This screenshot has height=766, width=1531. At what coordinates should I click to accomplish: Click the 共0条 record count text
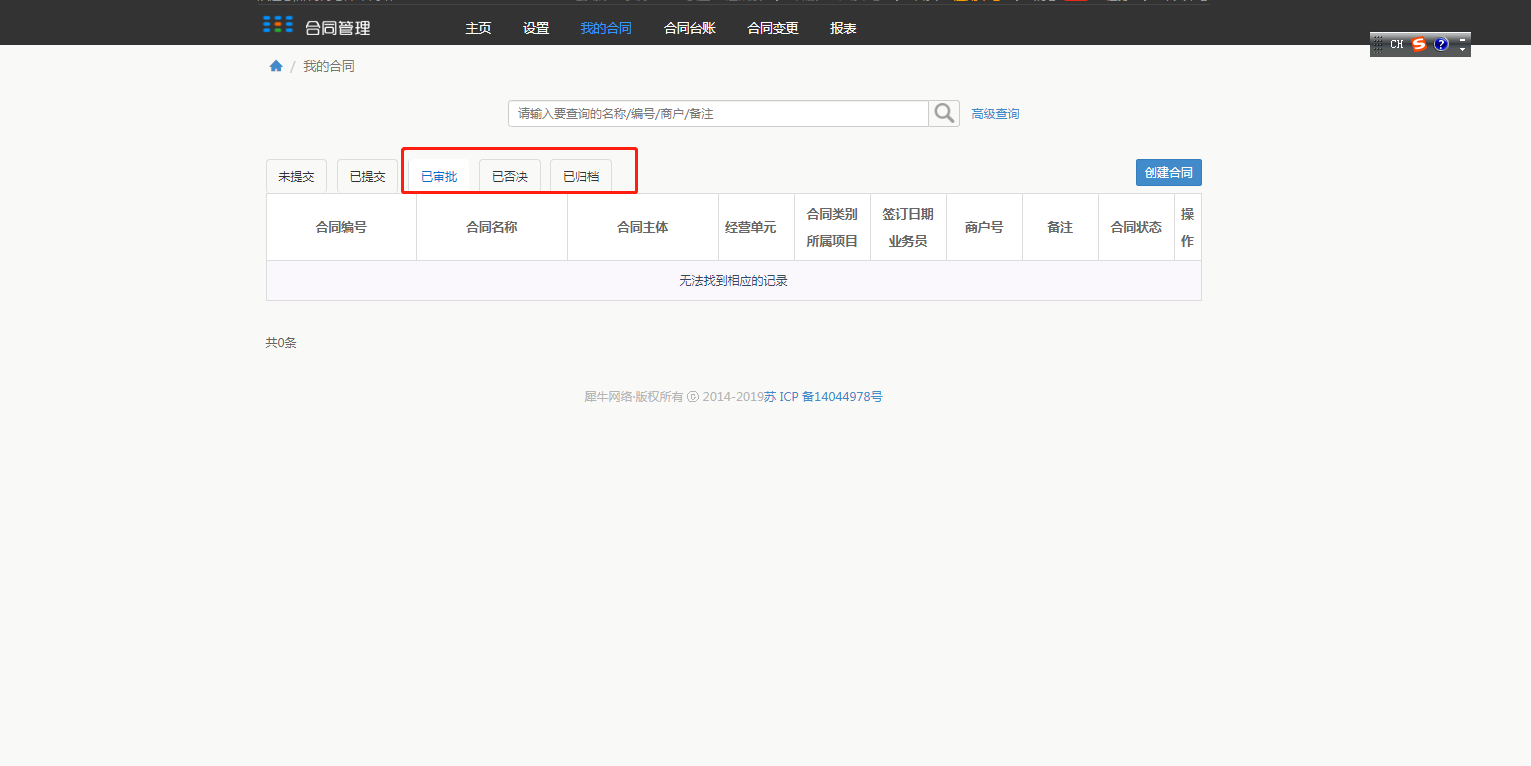point(281,343)
